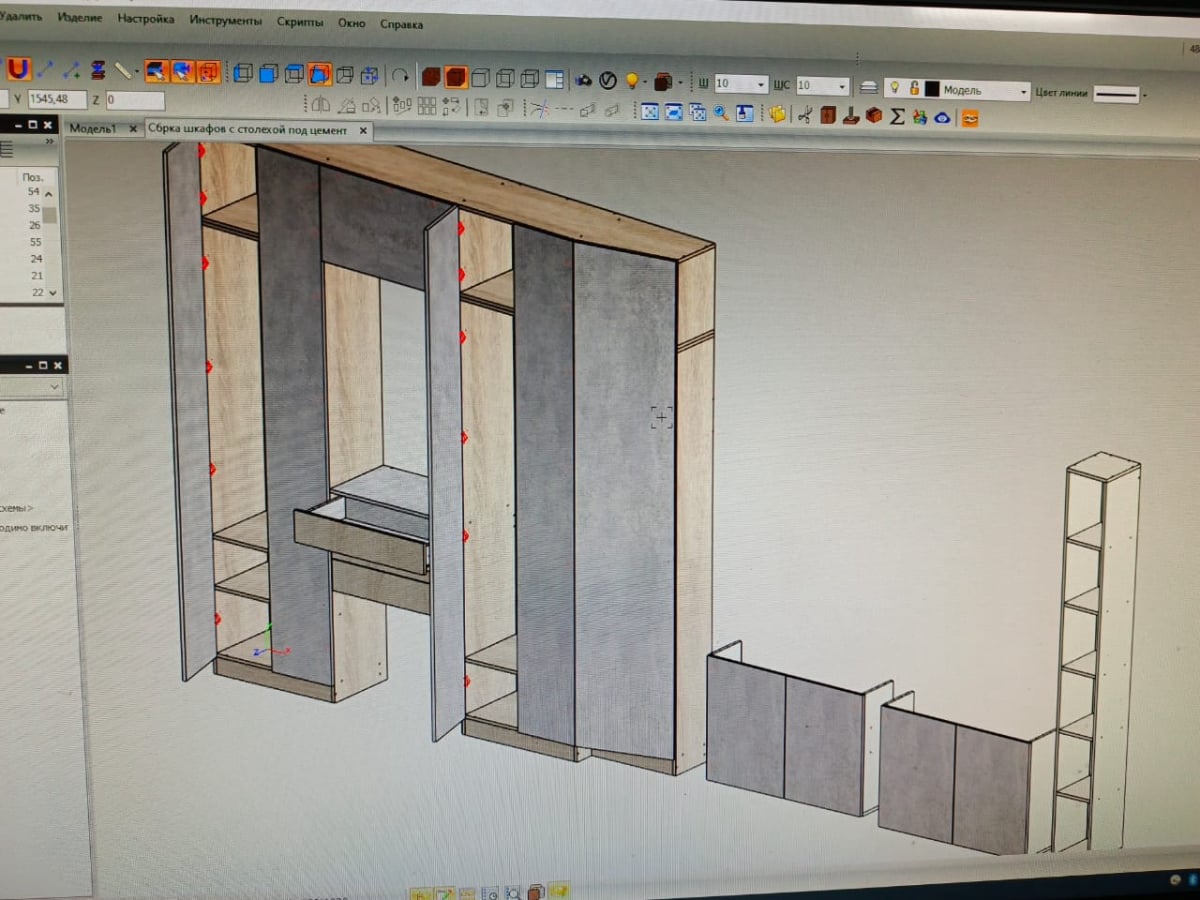The width and height of the screenshot is (1200, 900).
Task: Toggle the layer padlock lock
Action: (914, 88)
